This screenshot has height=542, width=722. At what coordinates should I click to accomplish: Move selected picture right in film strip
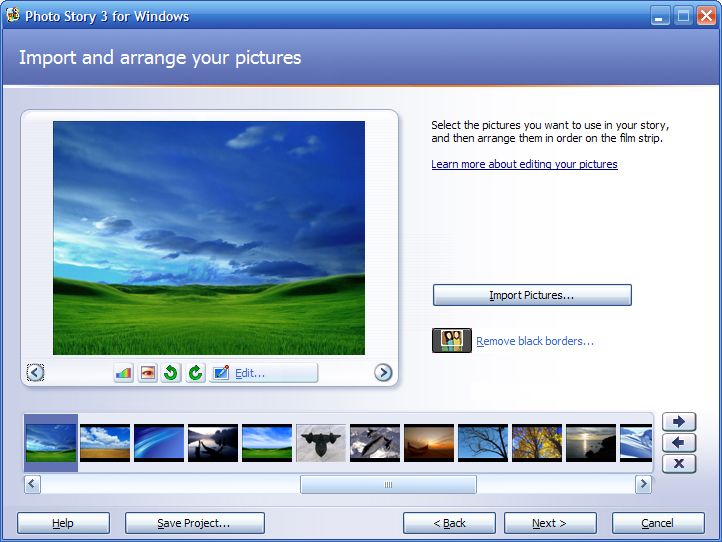pos(679,421)
